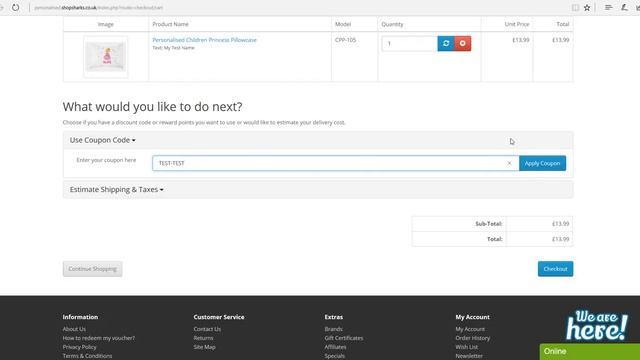Image resolution: width=640 pixels, height=360 pixels.
Task: Open Specials footer link
Action: (x=335, y=356)
